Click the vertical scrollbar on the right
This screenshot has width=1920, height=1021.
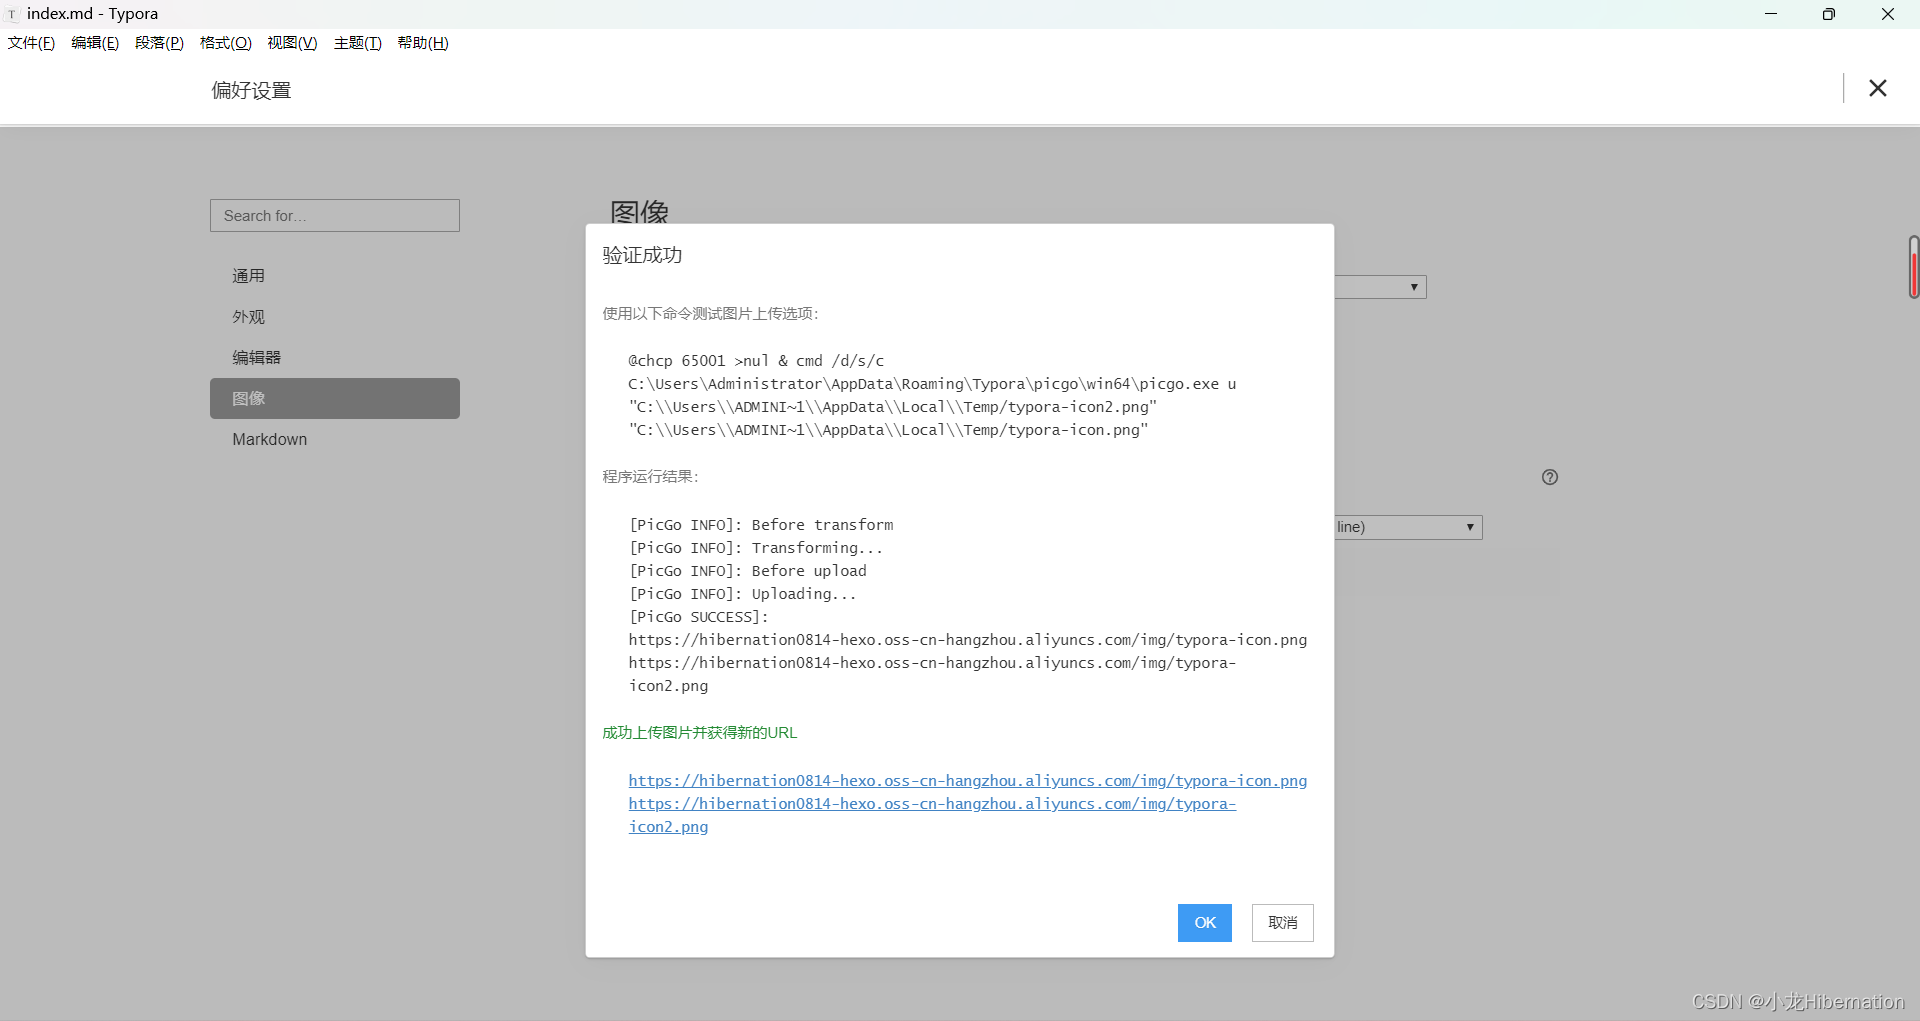1913,267
